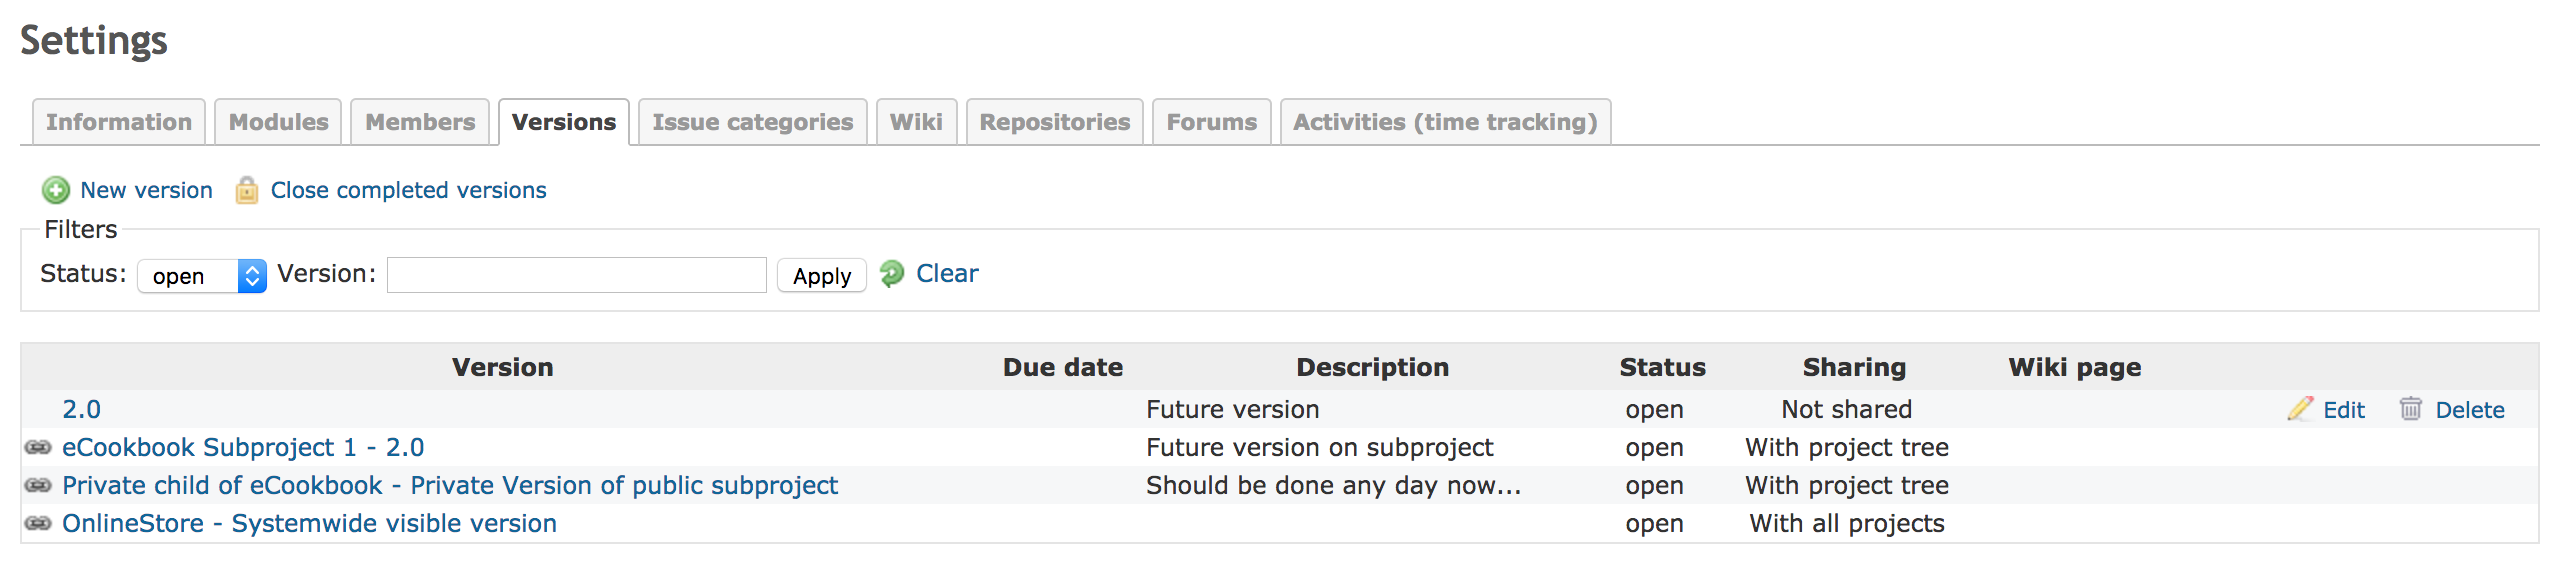Focus the Version filter text field
Screen dimensions: 2560x570
coord(577,275)
